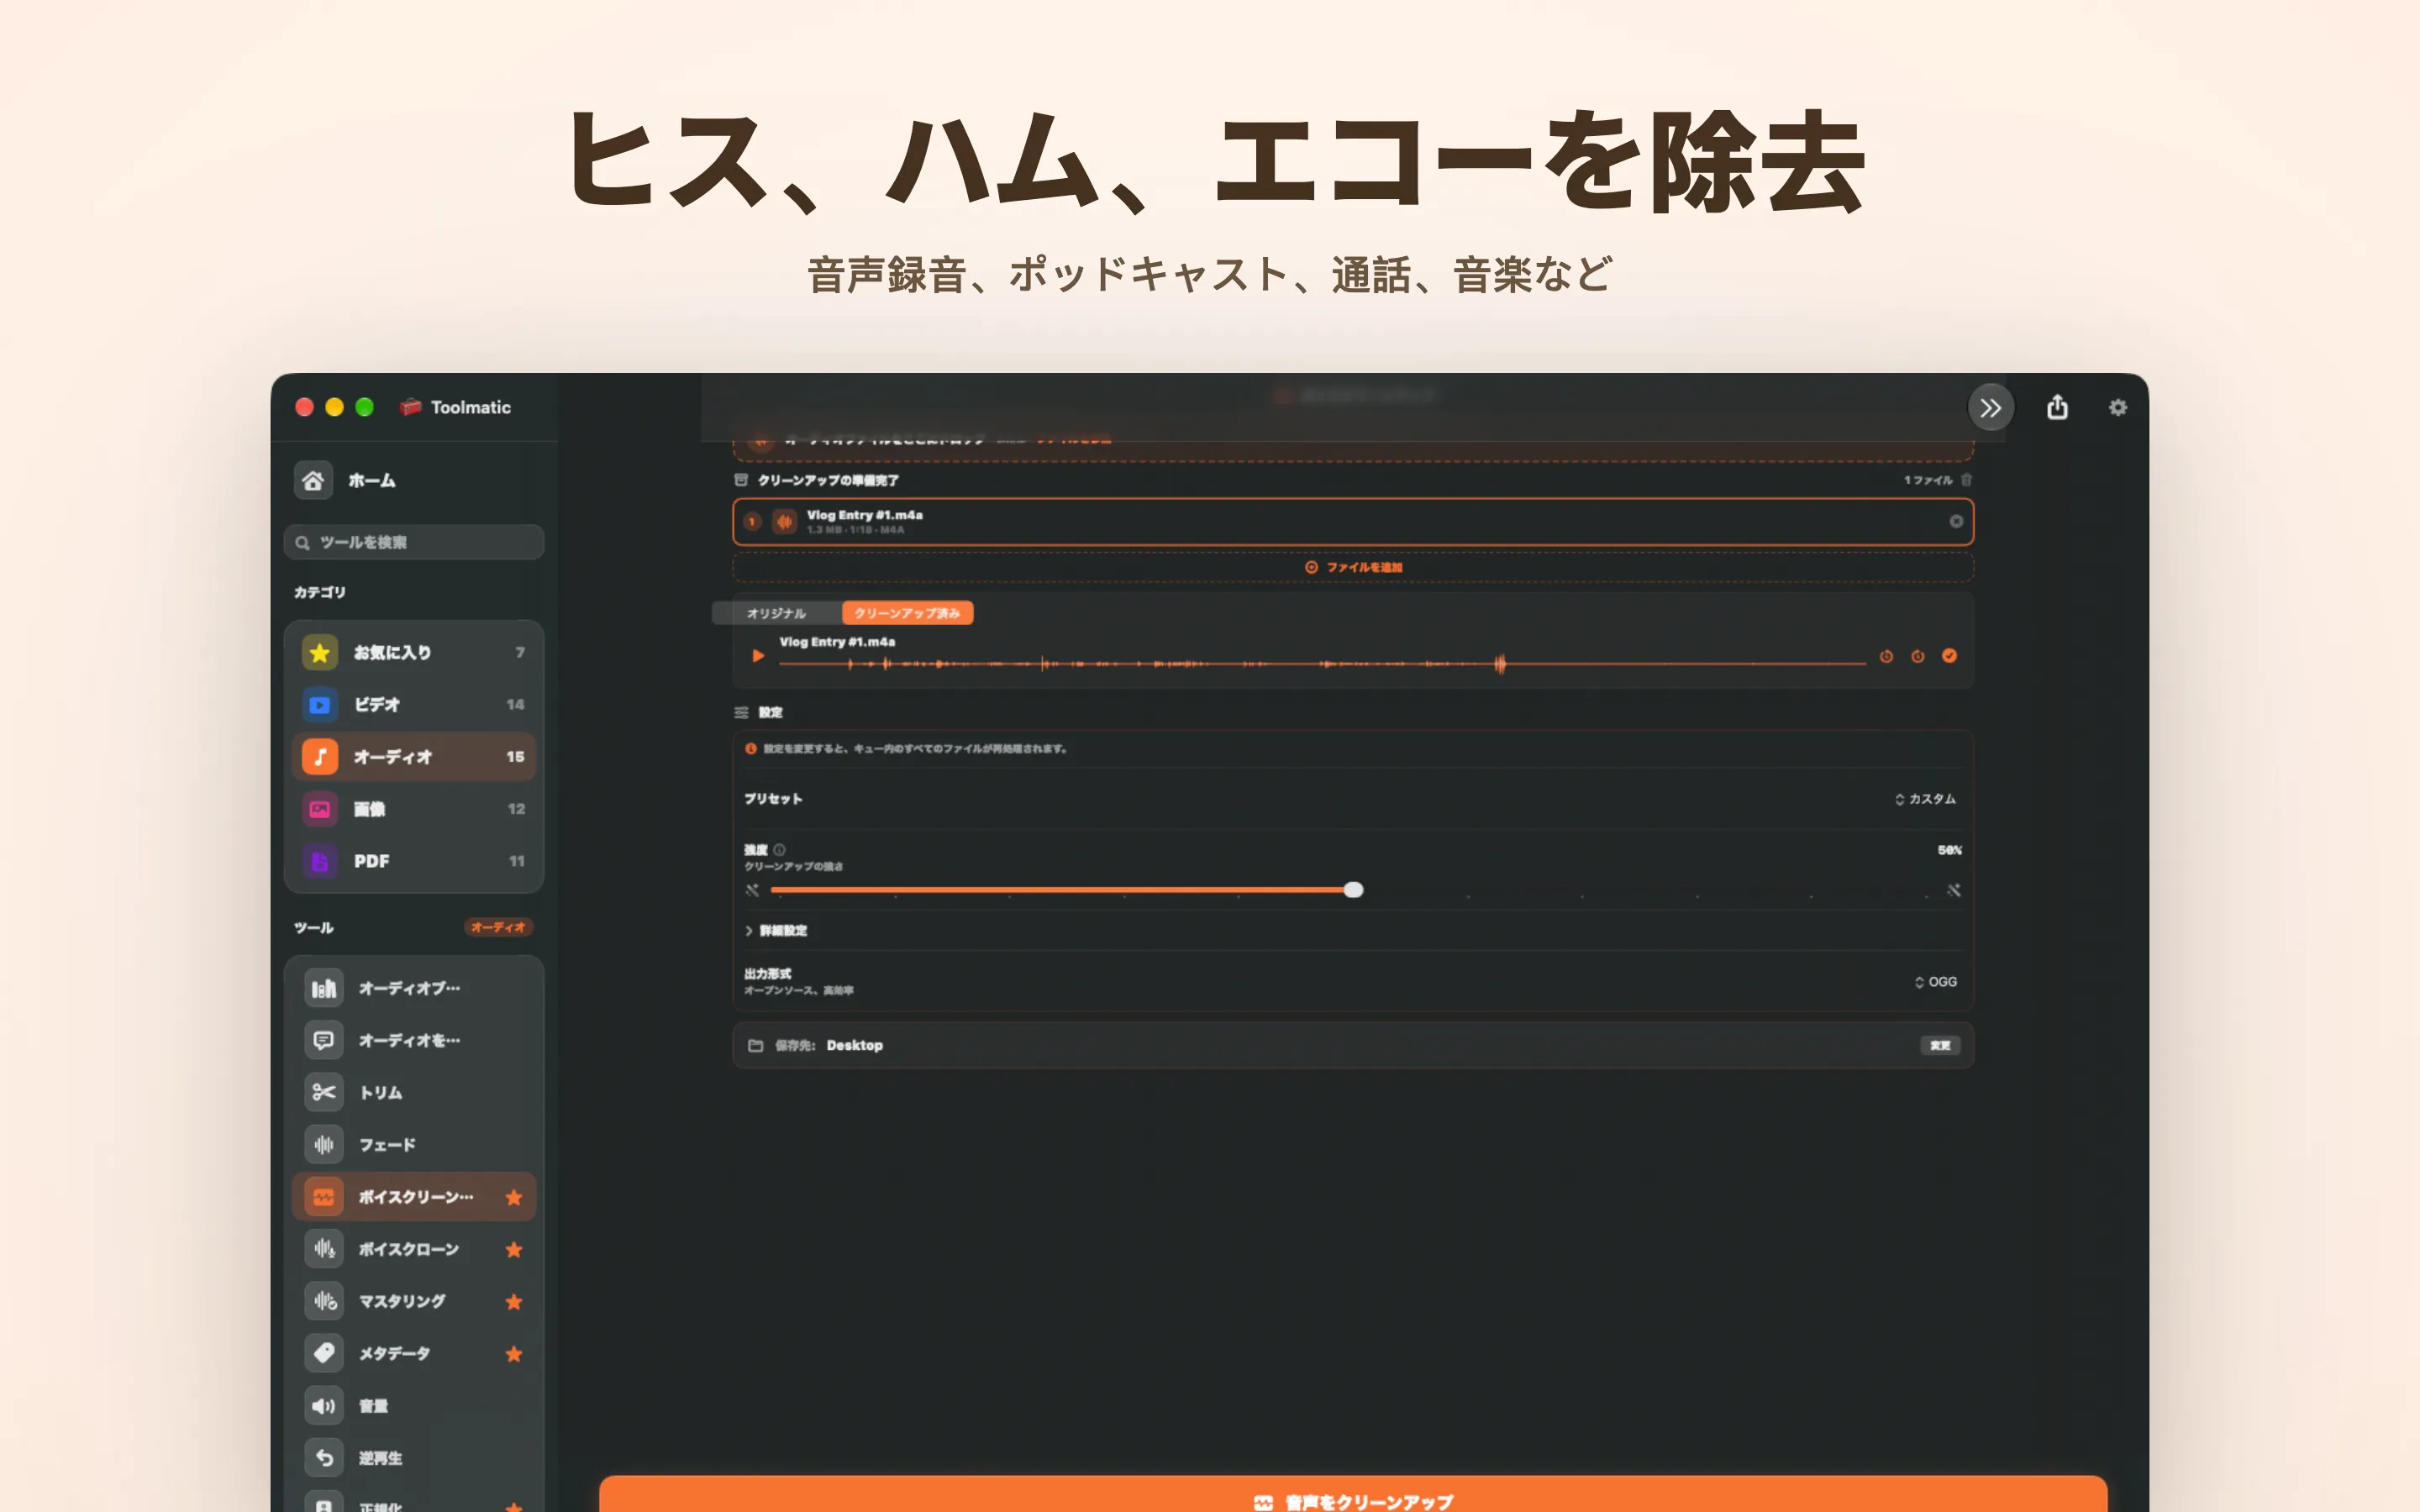Open the 出力形式 OGG dropdown
Image resolution: width=2420 pixels, height=1512 pixels.
[x=1935, y=982]
